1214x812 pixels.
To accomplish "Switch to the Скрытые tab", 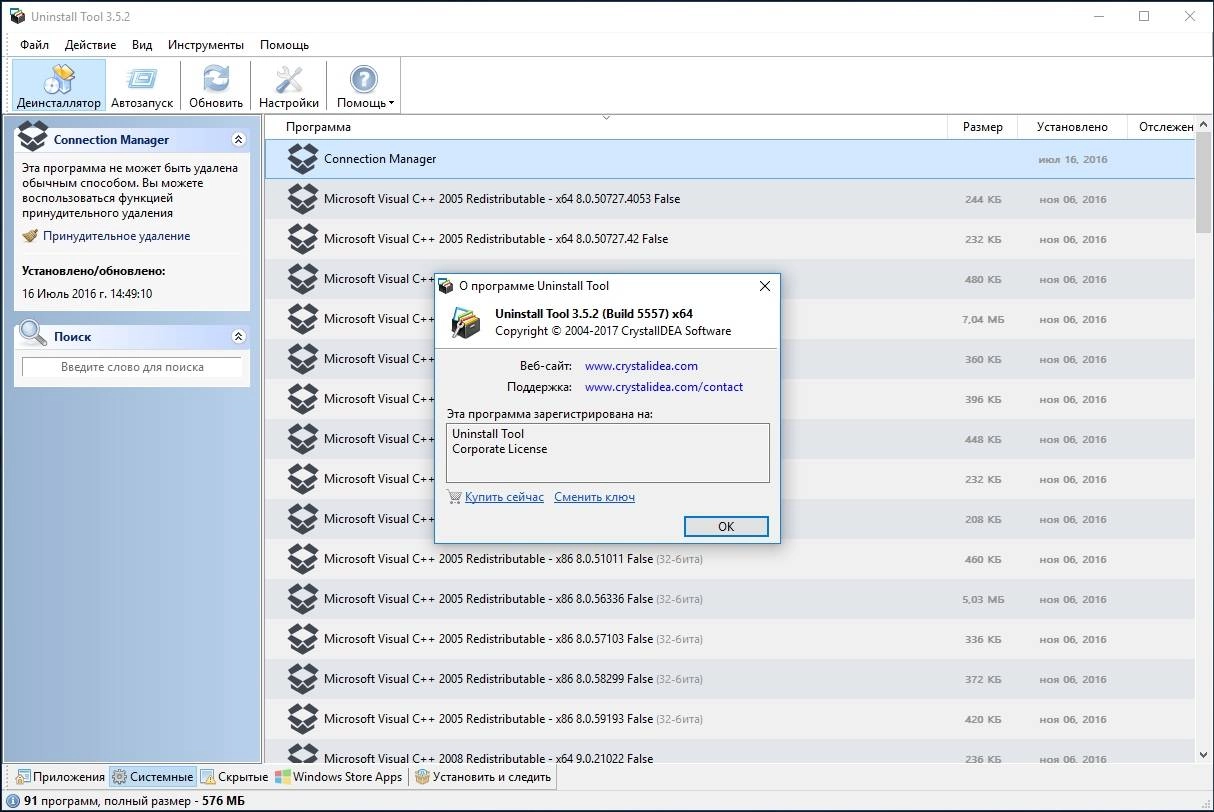I will pos(234,777).
